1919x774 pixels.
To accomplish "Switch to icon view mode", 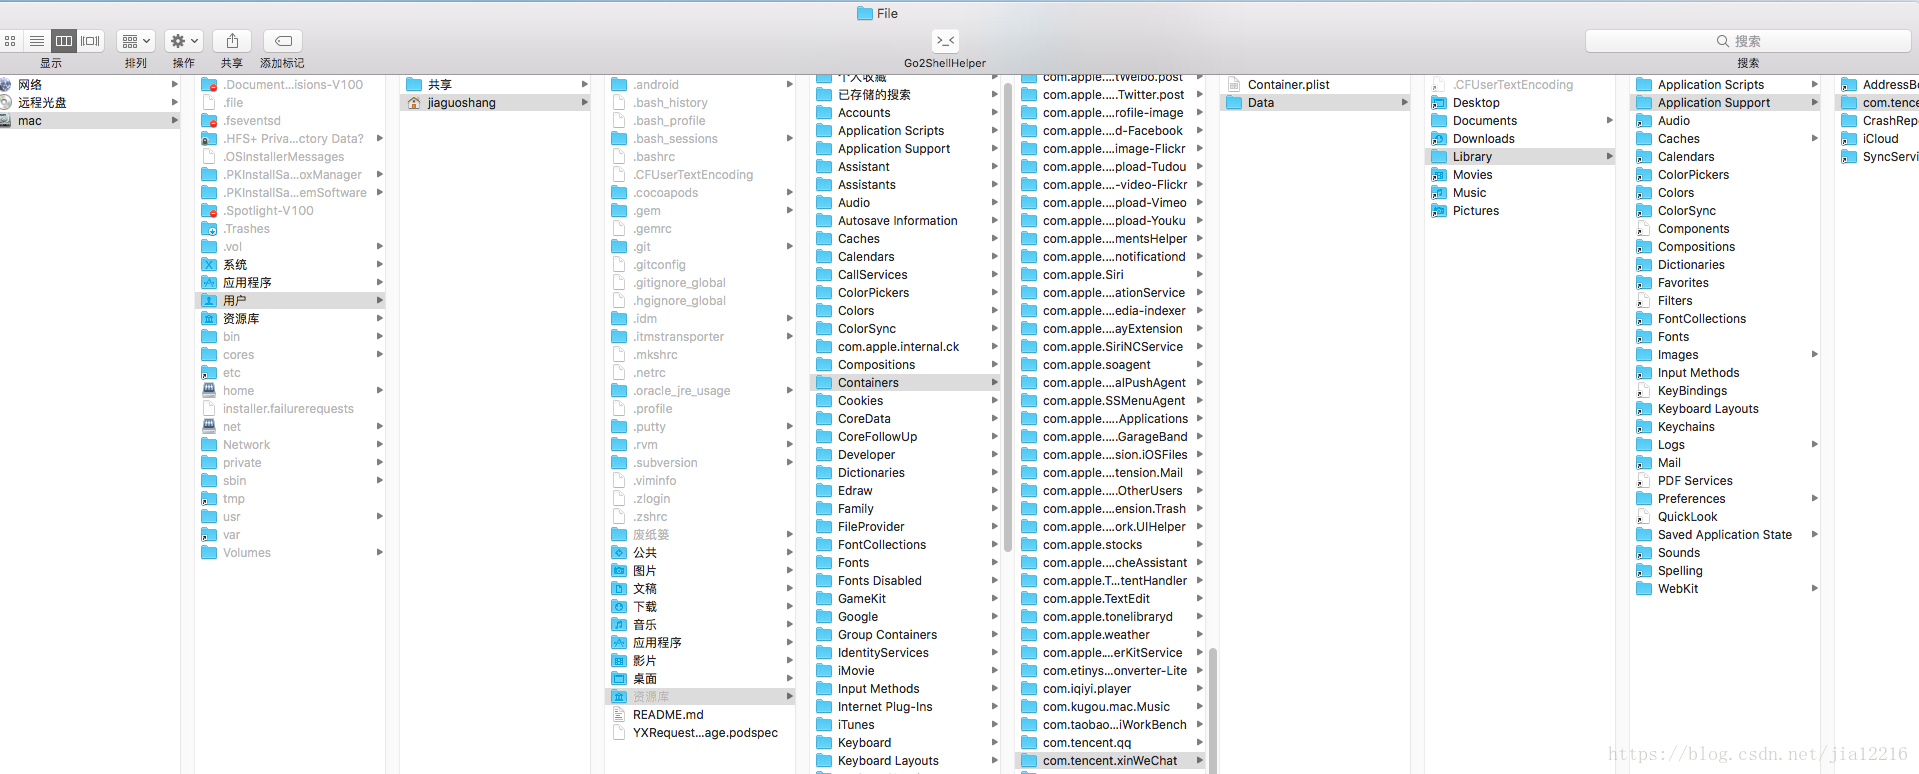I will pyautogui.click(x=10, y=41).
